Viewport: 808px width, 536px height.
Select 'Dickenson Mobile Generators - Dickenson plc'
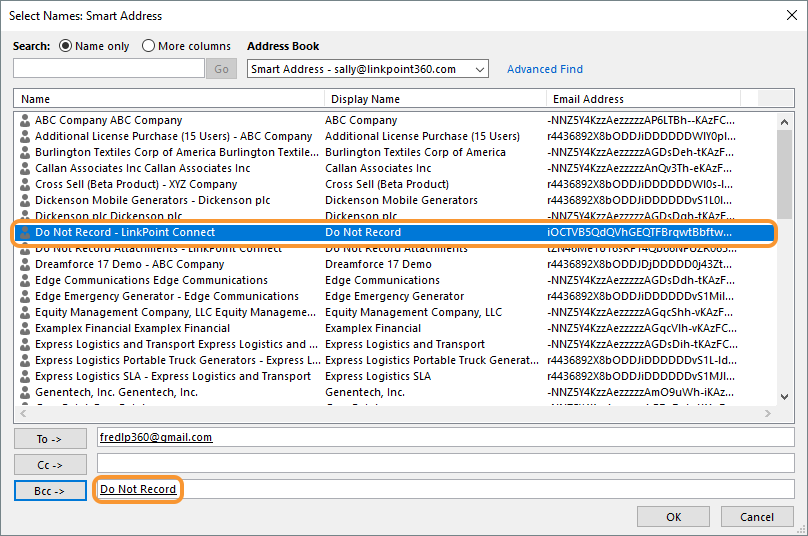pos(153,200)
